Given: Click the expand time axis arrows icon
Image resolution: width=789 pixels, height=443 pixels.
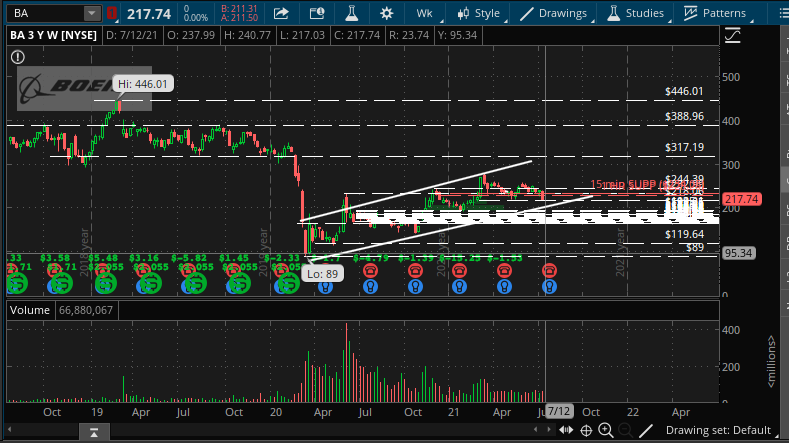Looking at the screenshot, I should (566, 430).
